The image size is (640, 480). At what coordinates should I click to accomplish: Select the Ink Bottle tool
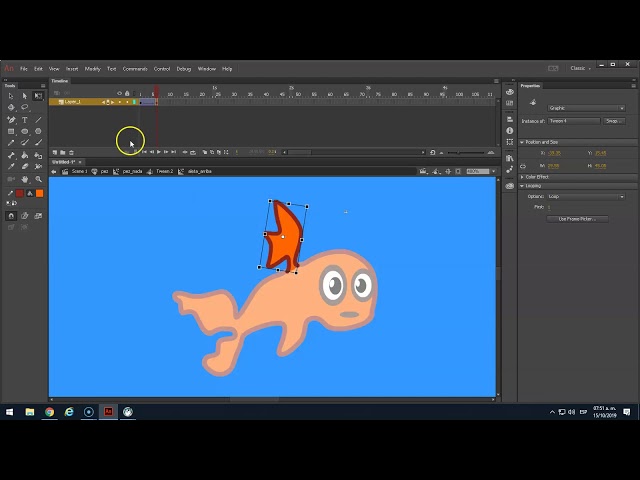click(x=38, y=155)
